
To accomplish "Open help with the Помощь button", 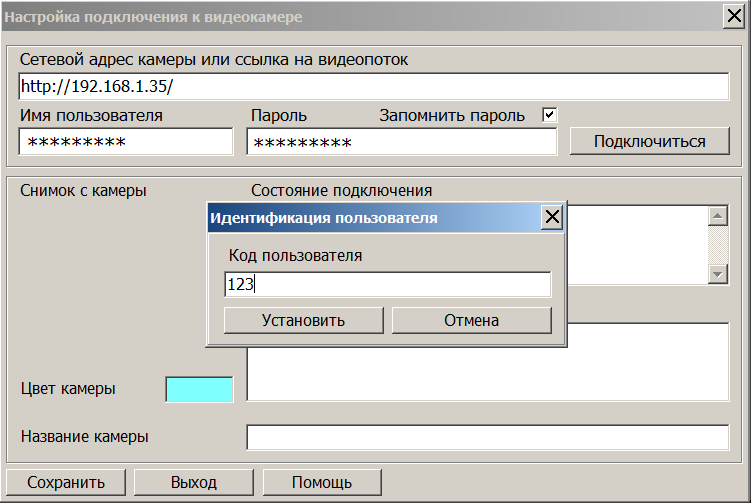I will (x=321, y=482).
